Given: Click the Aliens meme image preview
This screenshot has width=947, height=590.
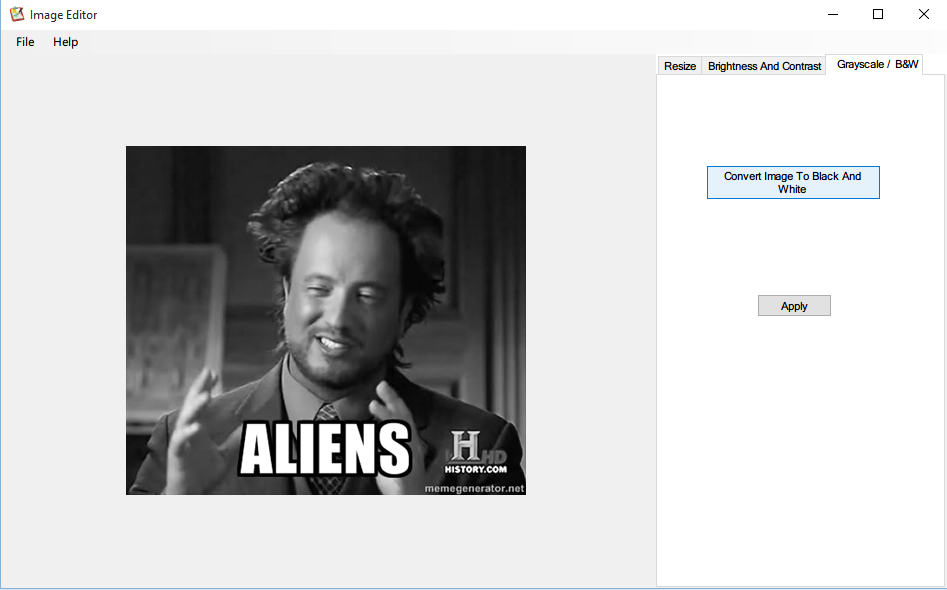Looking at the screenshot, I should tap(326, 320).
